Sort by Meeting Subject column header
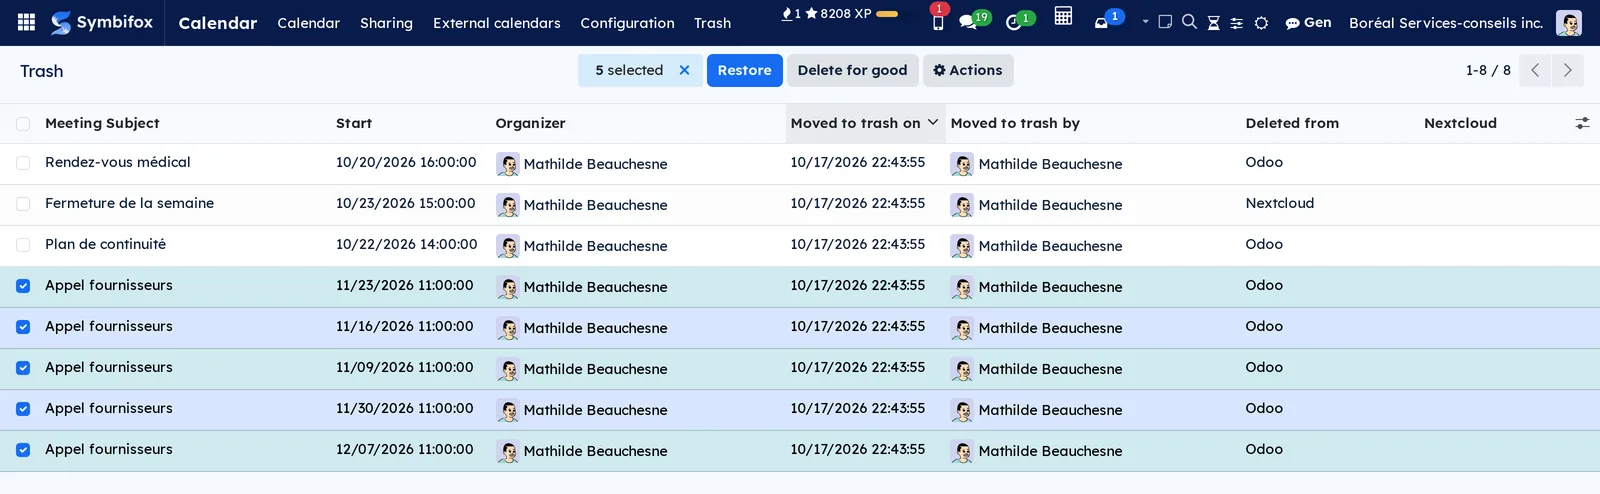1600x494 pixels. pyautogui.click(x=102, y=123)
